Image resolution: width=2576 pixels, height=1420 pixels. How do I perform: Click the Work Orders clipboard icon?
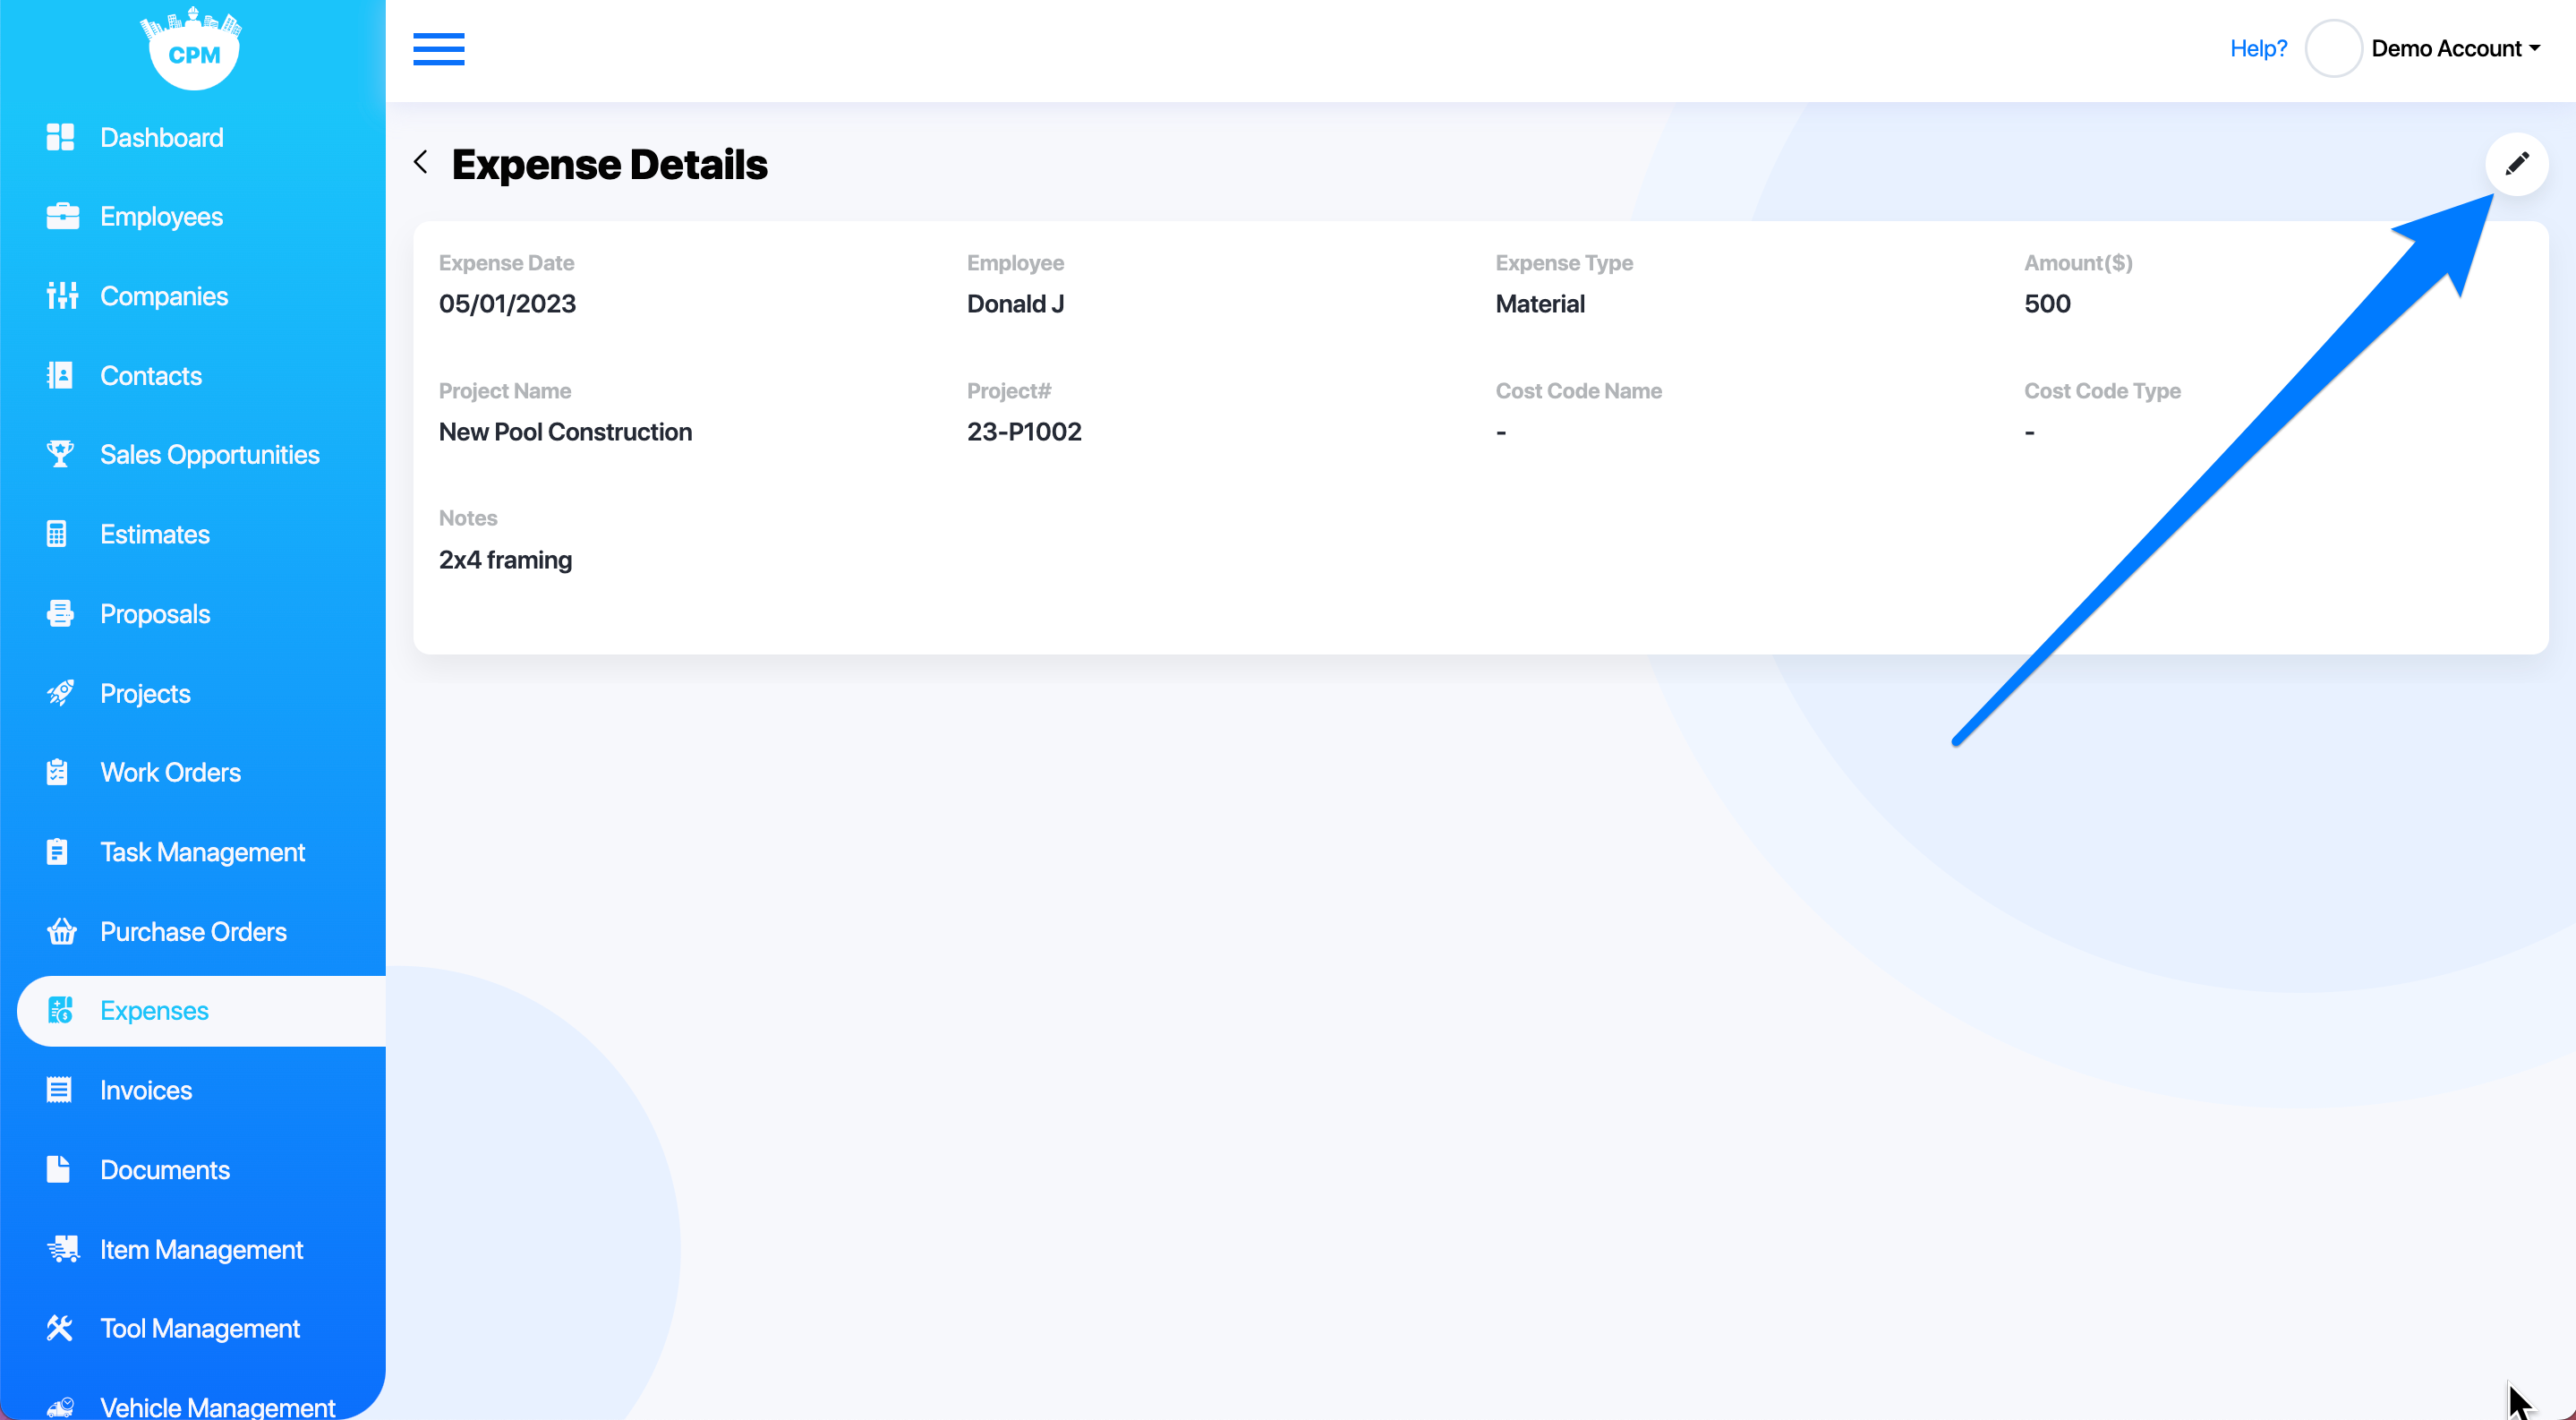tap(58, 772)
